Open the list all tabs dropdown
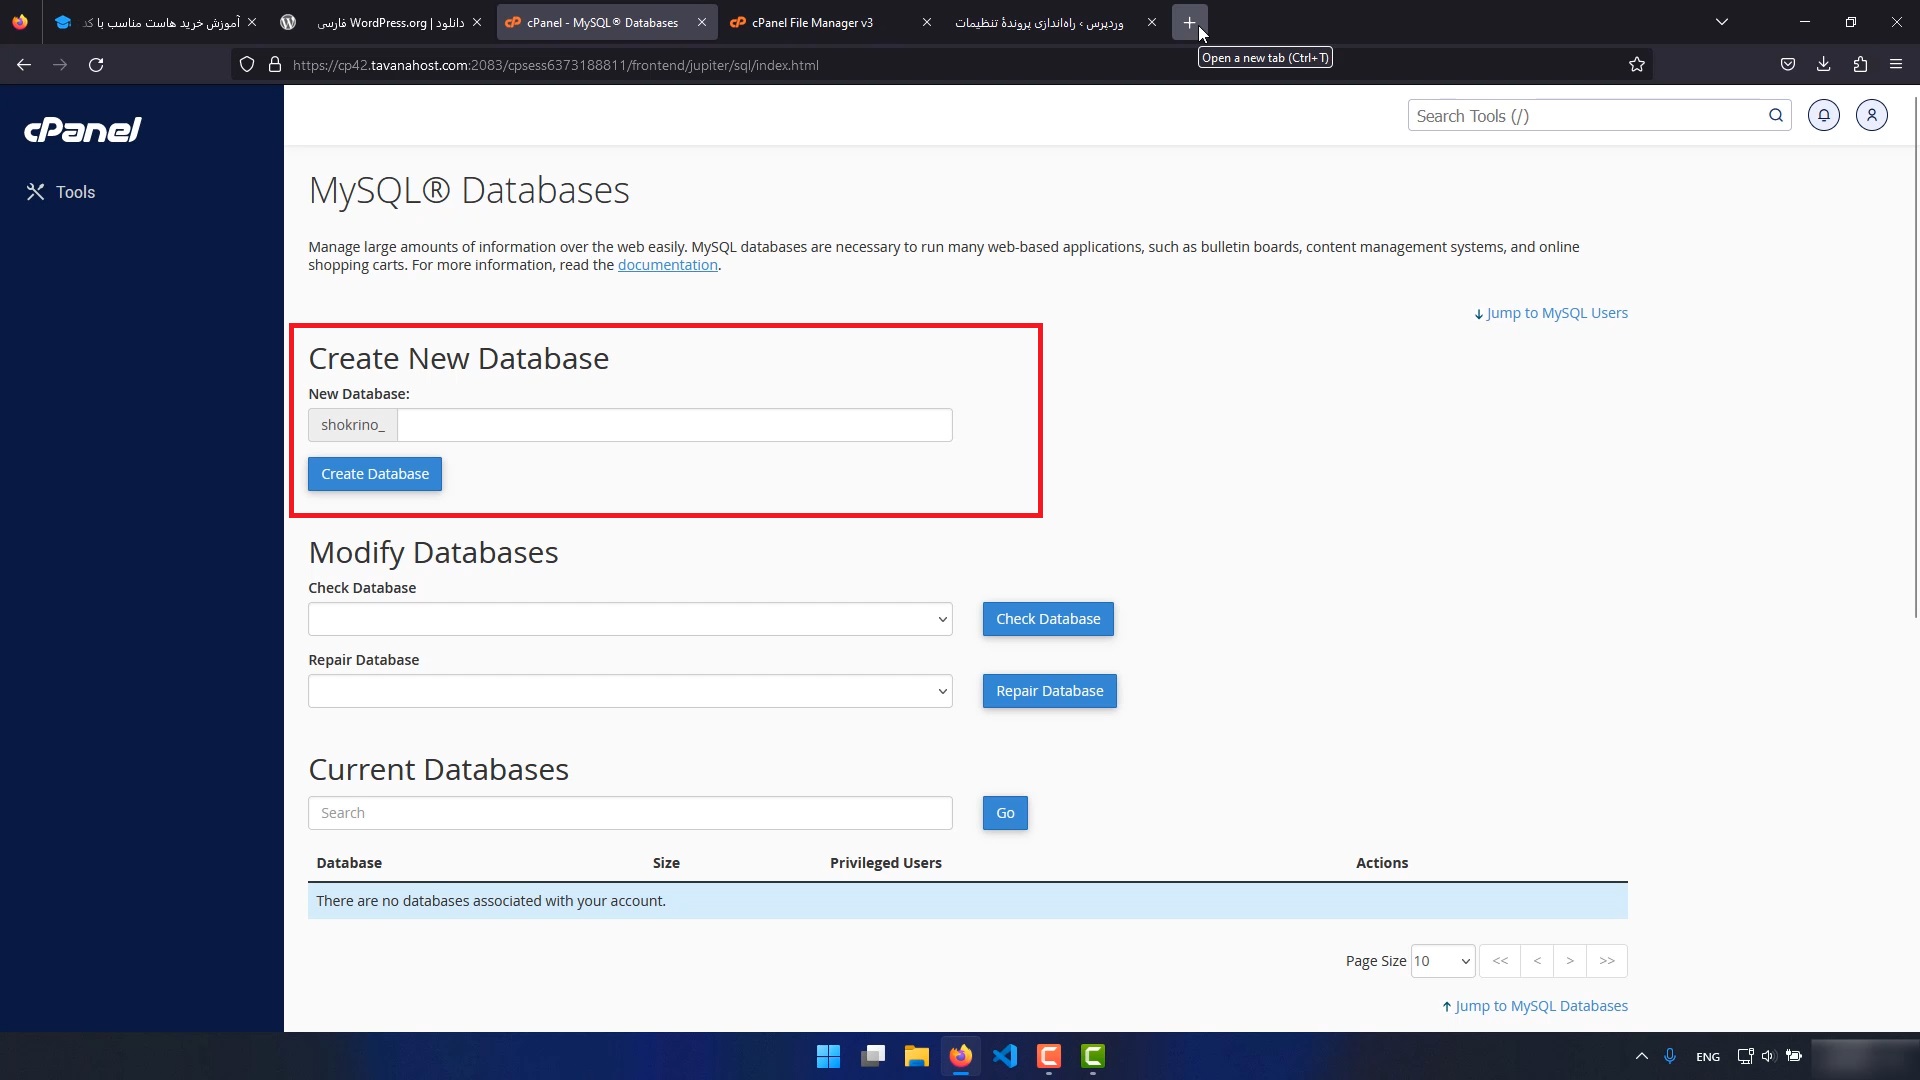The image size is (1920, 1080). tap(1722, 22)
